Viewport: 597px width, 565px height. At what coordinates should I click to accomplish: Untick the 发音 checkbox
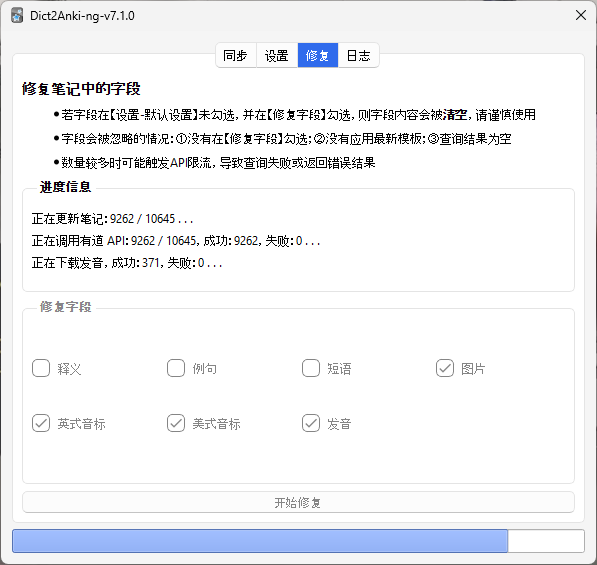click(x=311, y=423)
